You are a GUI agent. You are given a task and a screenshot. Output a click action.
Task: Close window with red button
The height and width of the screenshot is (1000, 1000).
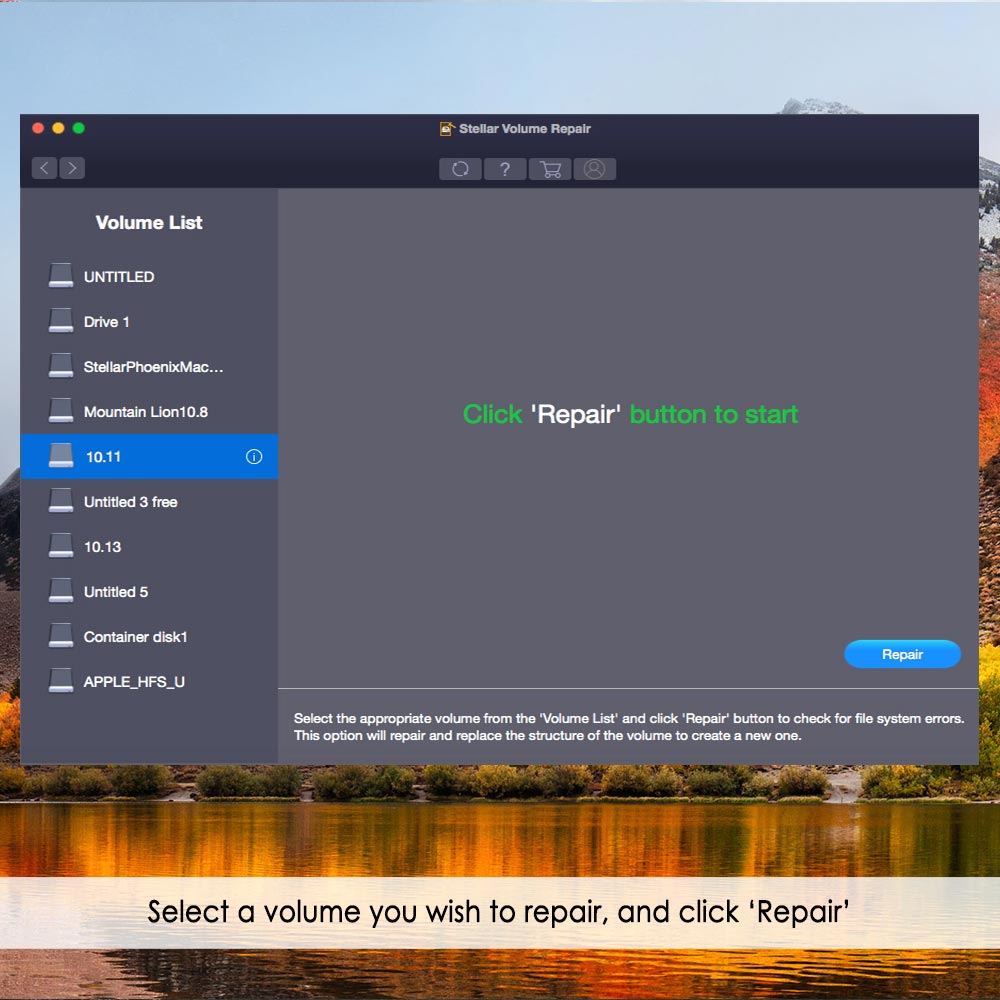[x=38, y=128]
